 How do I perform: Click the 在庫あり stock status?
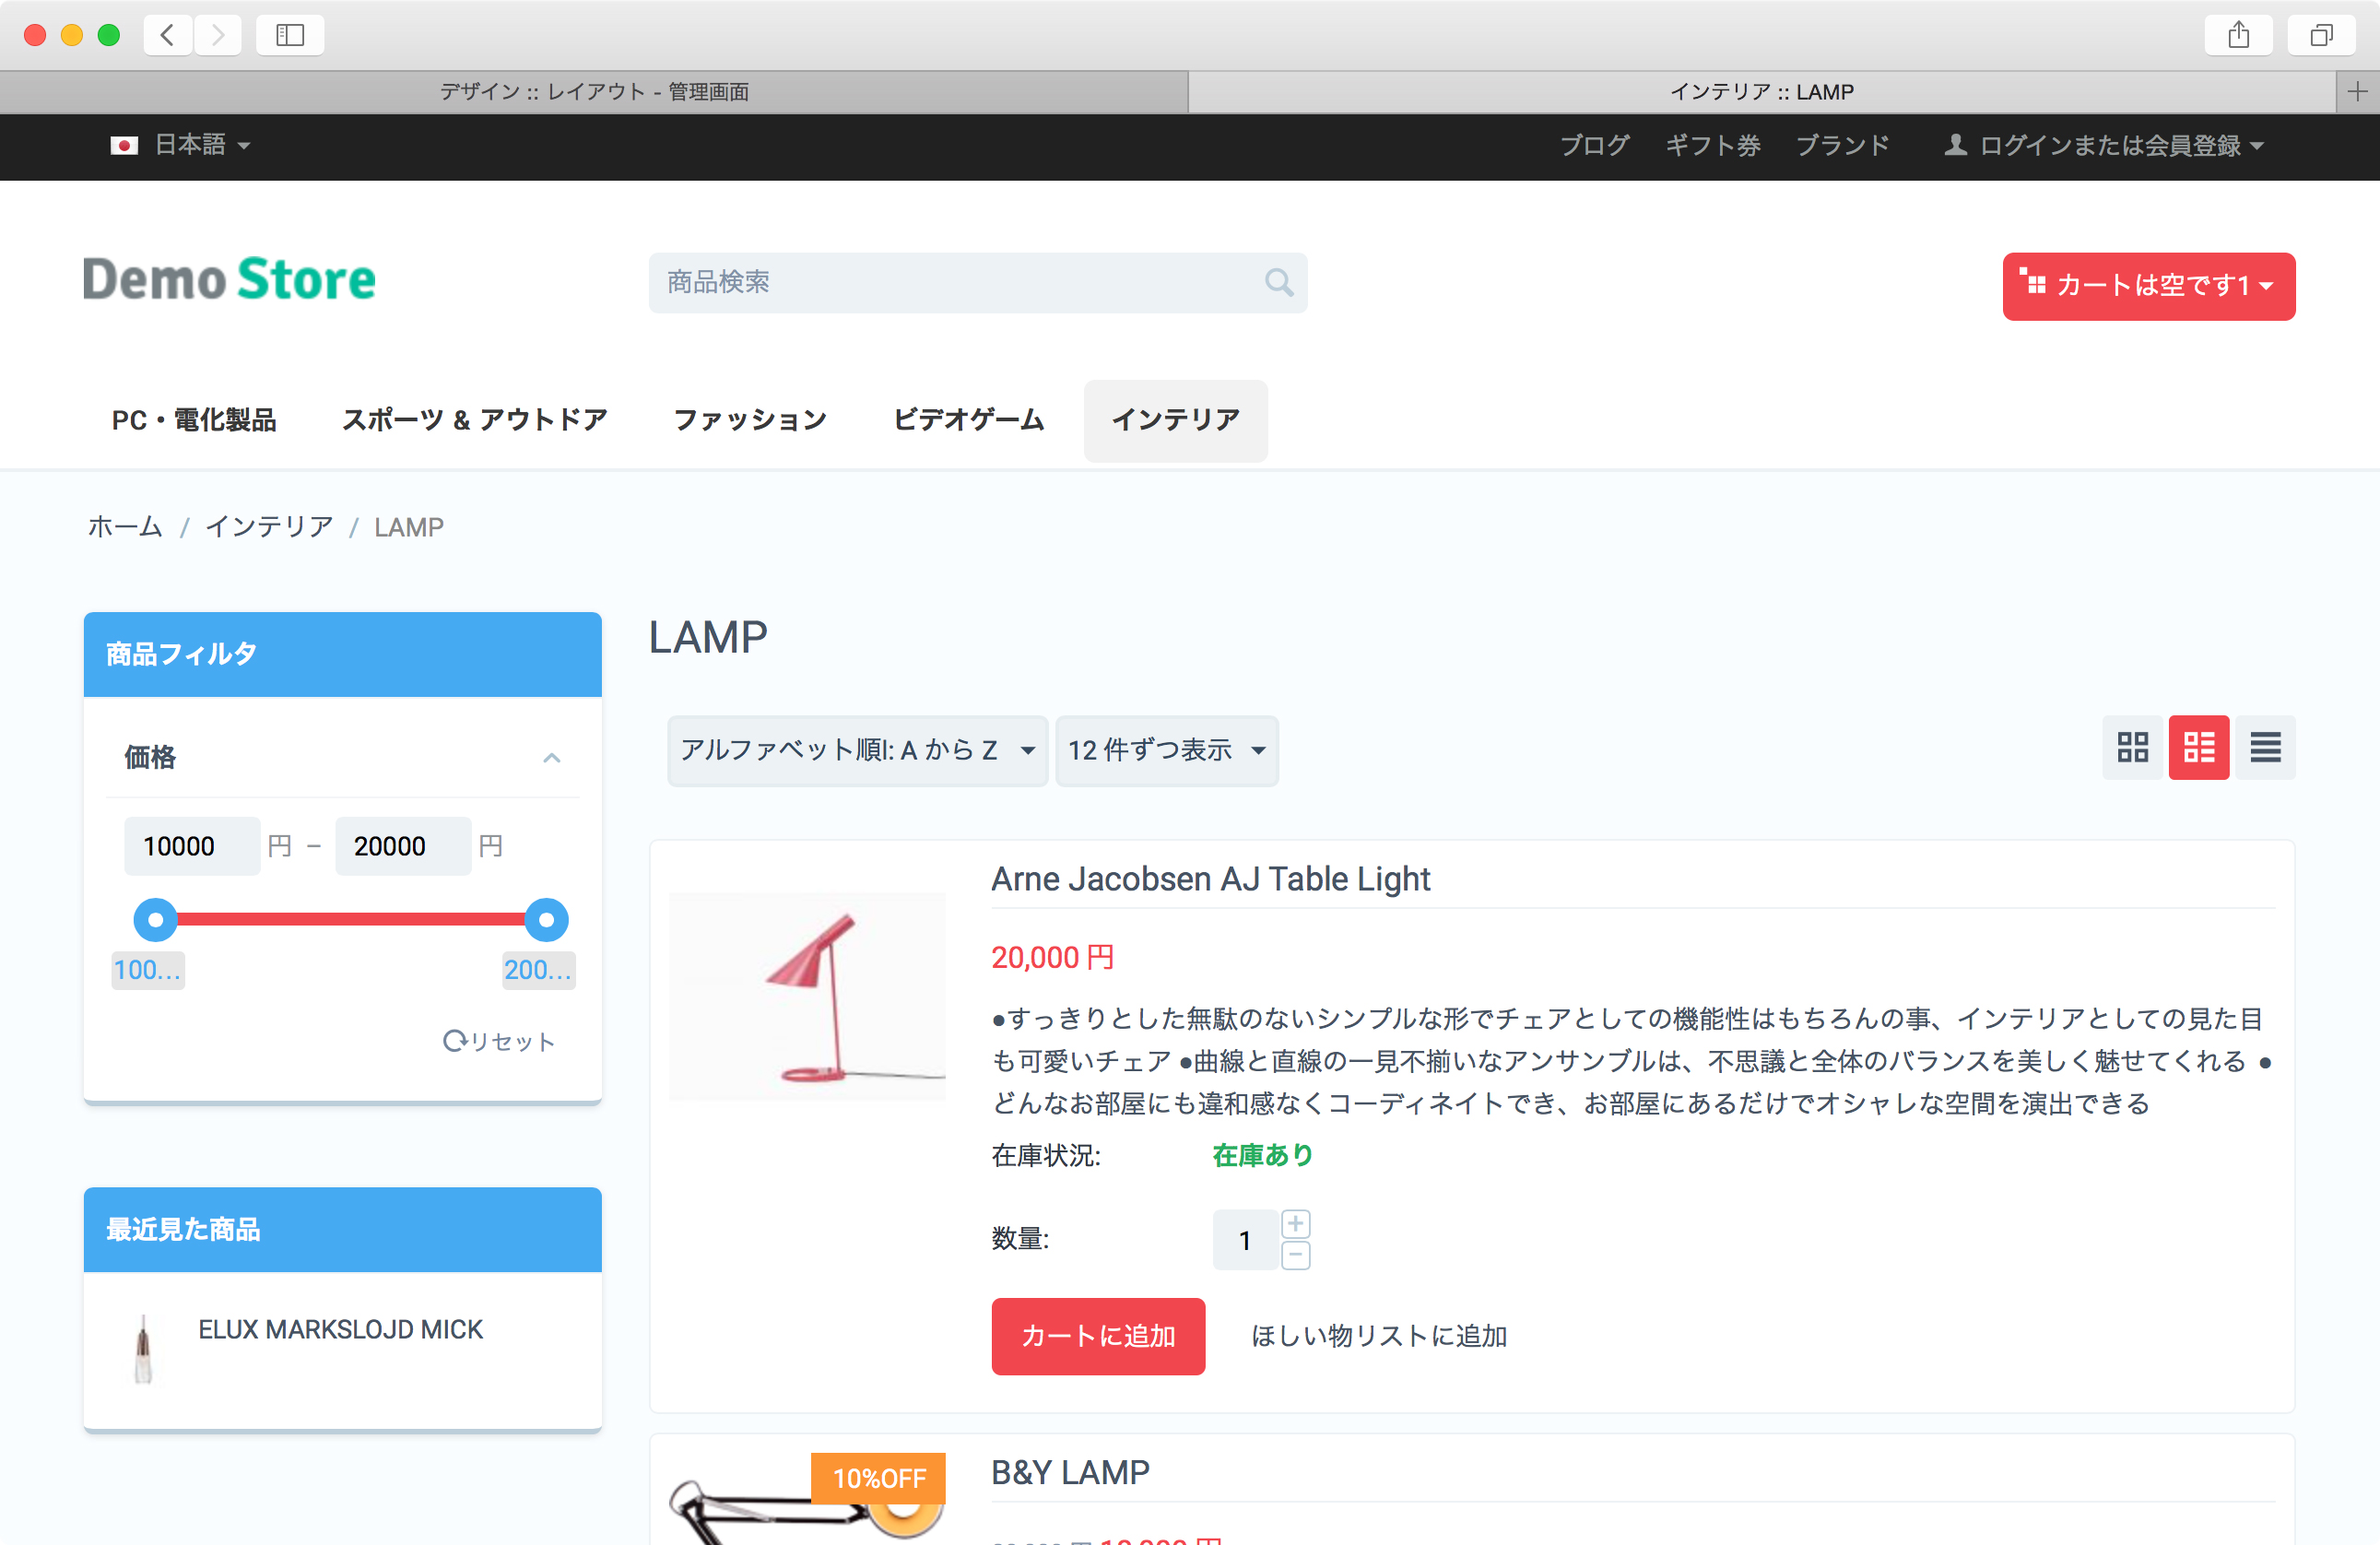1262,1155
